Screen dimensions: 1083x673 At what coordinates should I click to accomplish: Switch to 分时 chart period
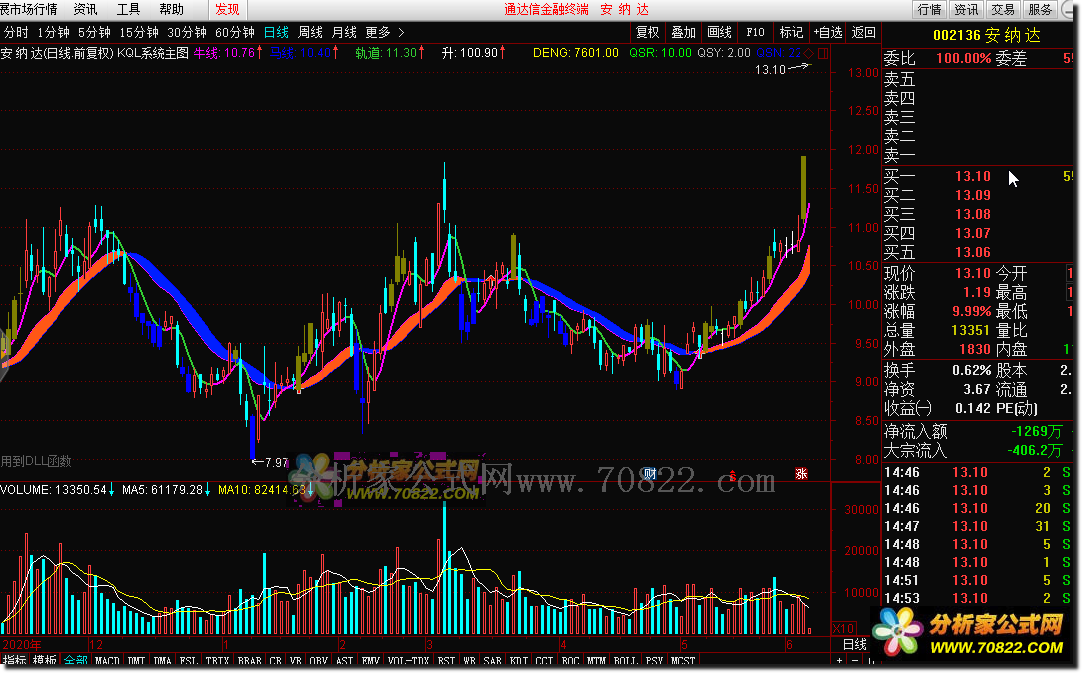[17, 32]
